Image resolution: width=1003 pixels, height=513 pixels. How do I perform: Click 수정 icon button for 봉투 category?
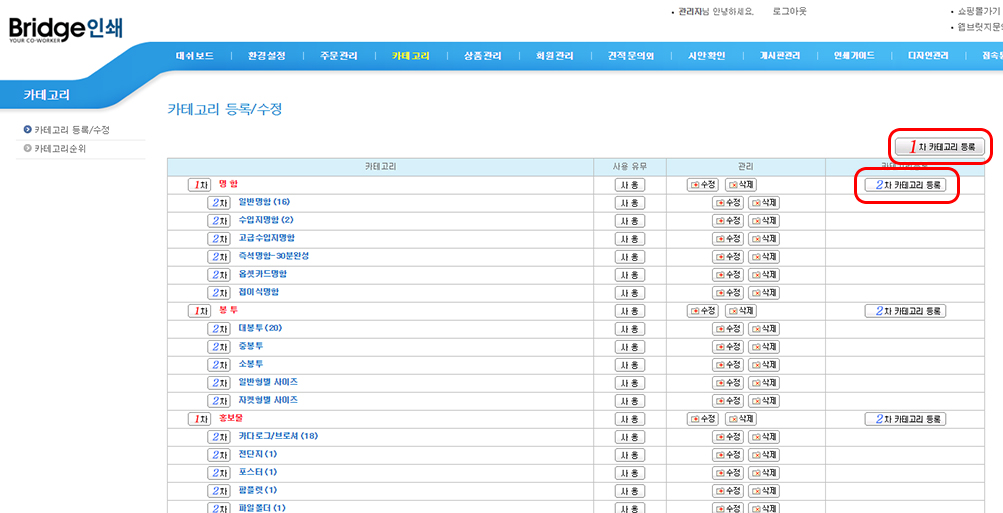tap(703, 311)
